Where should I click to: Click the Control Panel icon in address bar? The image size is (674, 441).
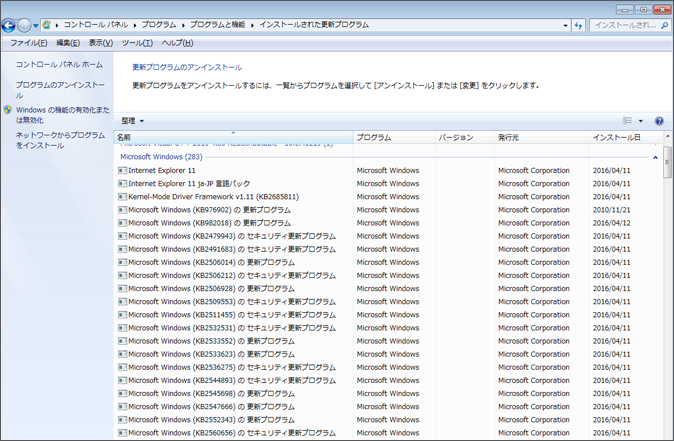[46, 25]
